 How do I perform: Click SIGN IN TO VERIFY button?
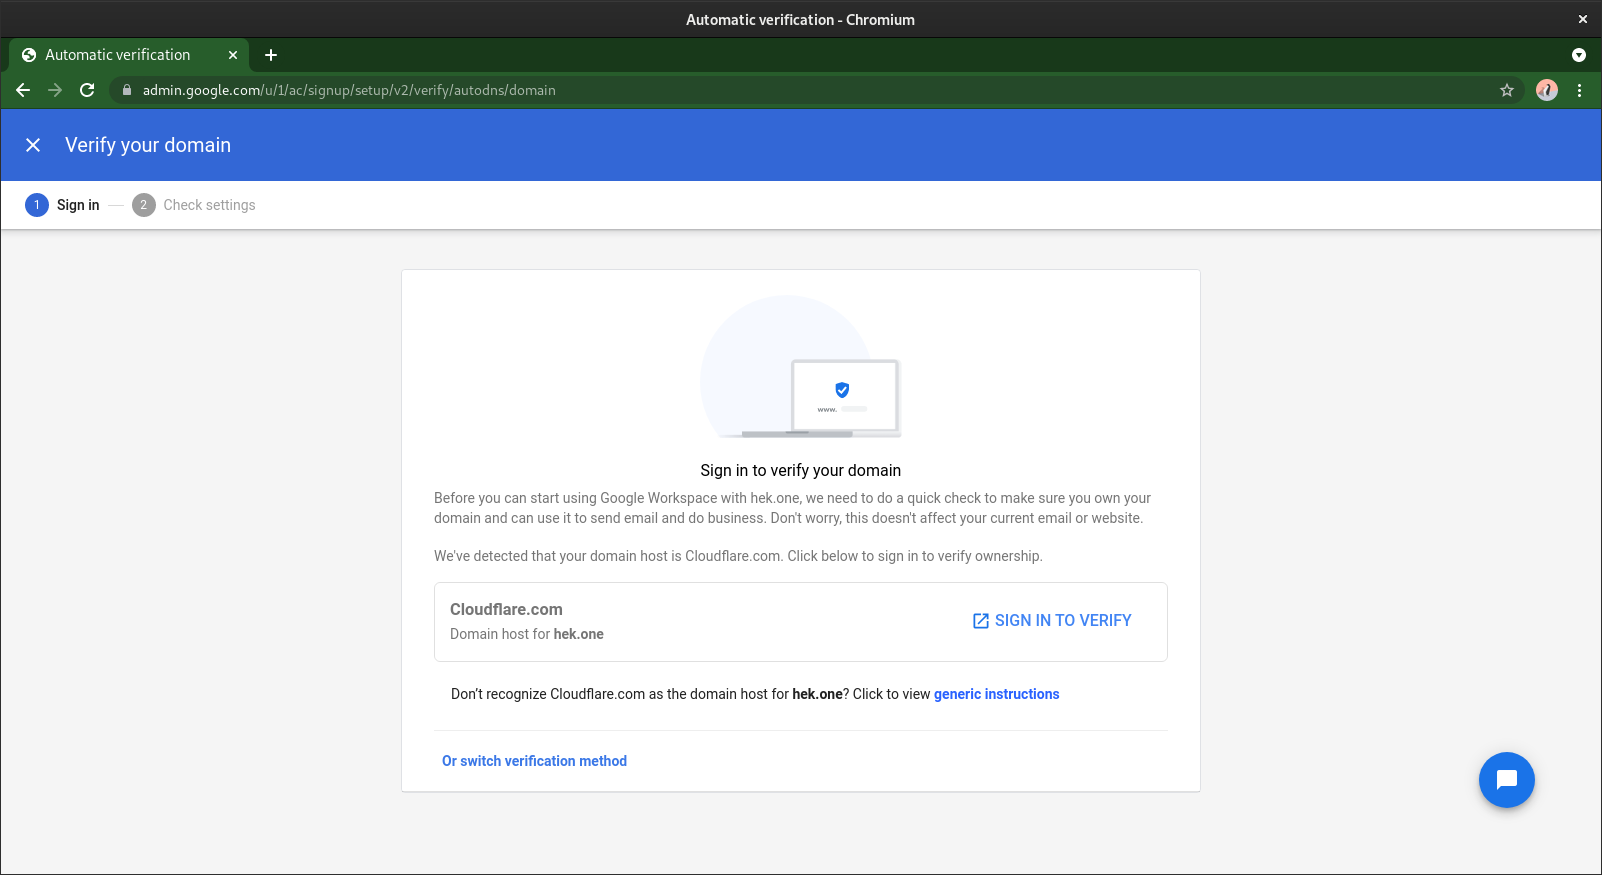tap(1052, 621)
